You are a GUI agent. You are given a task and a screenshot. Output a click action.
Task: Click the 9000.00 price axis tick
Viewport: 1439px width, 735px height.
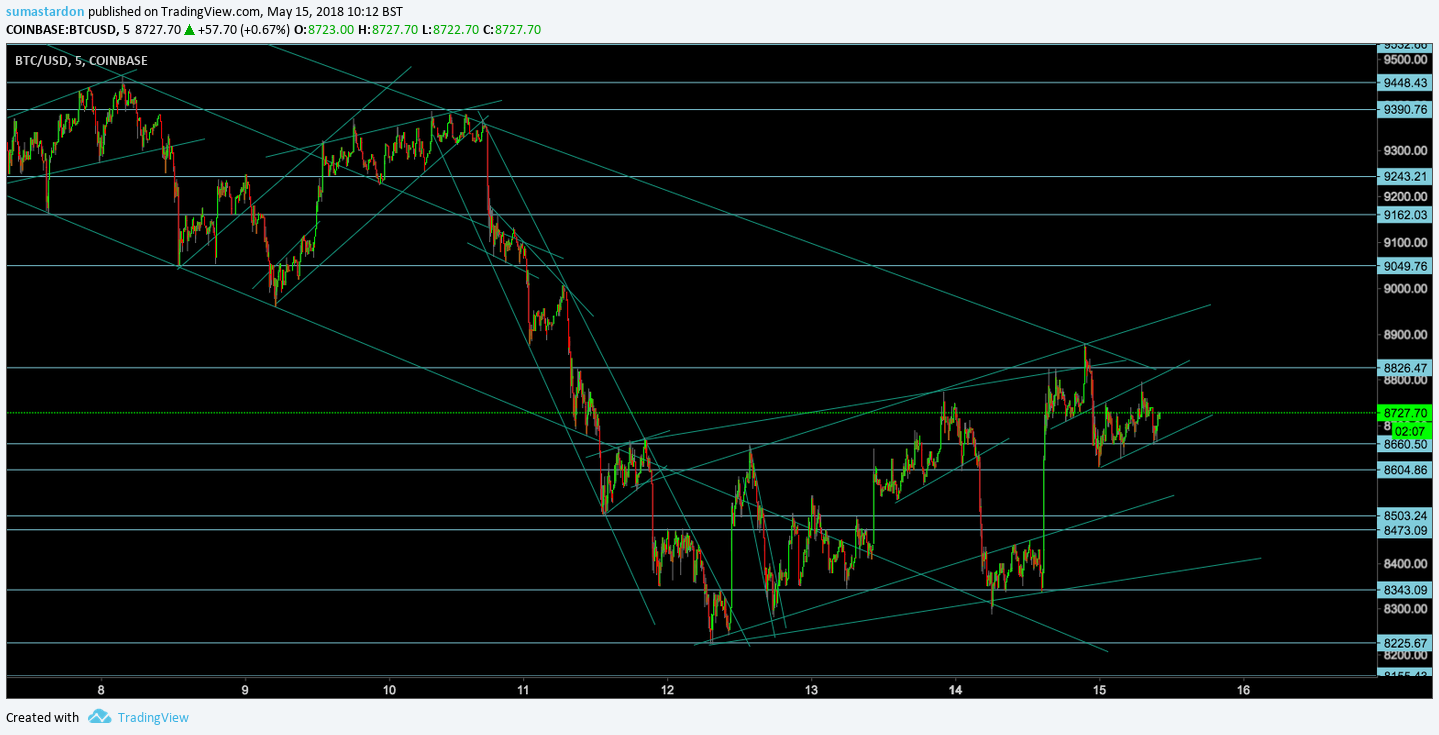coord(1404,289)
